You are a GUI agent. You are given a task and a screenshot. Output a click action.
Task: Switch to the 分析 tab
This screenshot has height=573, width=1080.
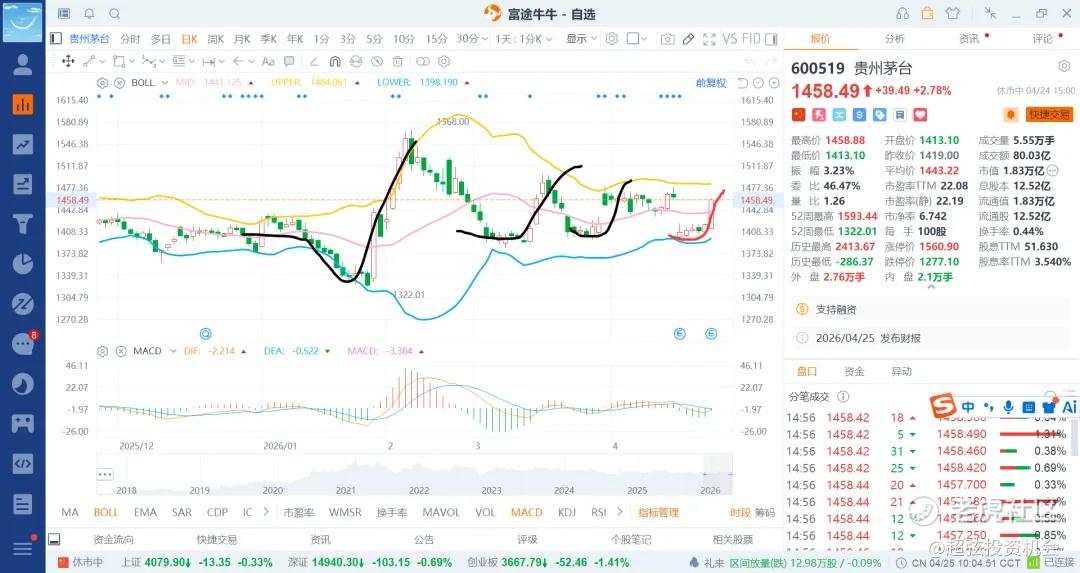[894, 39]
